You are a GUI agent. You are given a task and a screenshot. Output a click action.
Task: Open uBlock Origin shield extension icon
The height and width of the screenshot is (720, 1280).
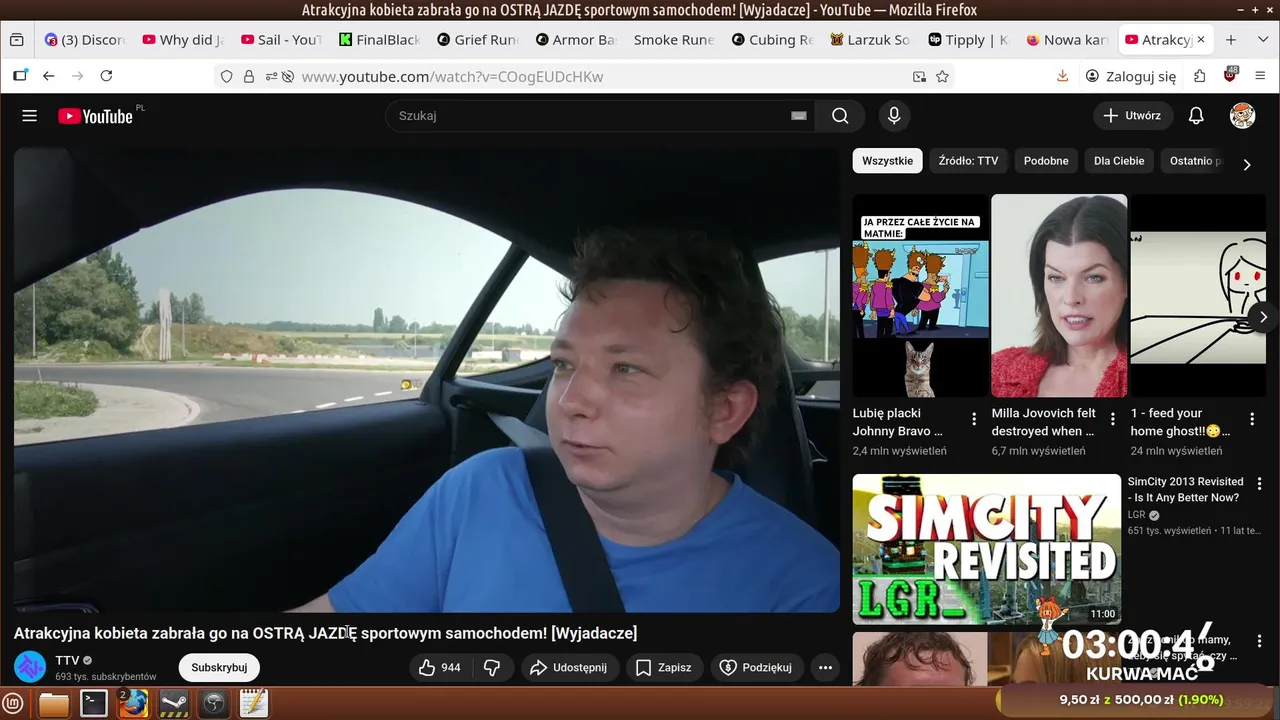coord(1230,76)
